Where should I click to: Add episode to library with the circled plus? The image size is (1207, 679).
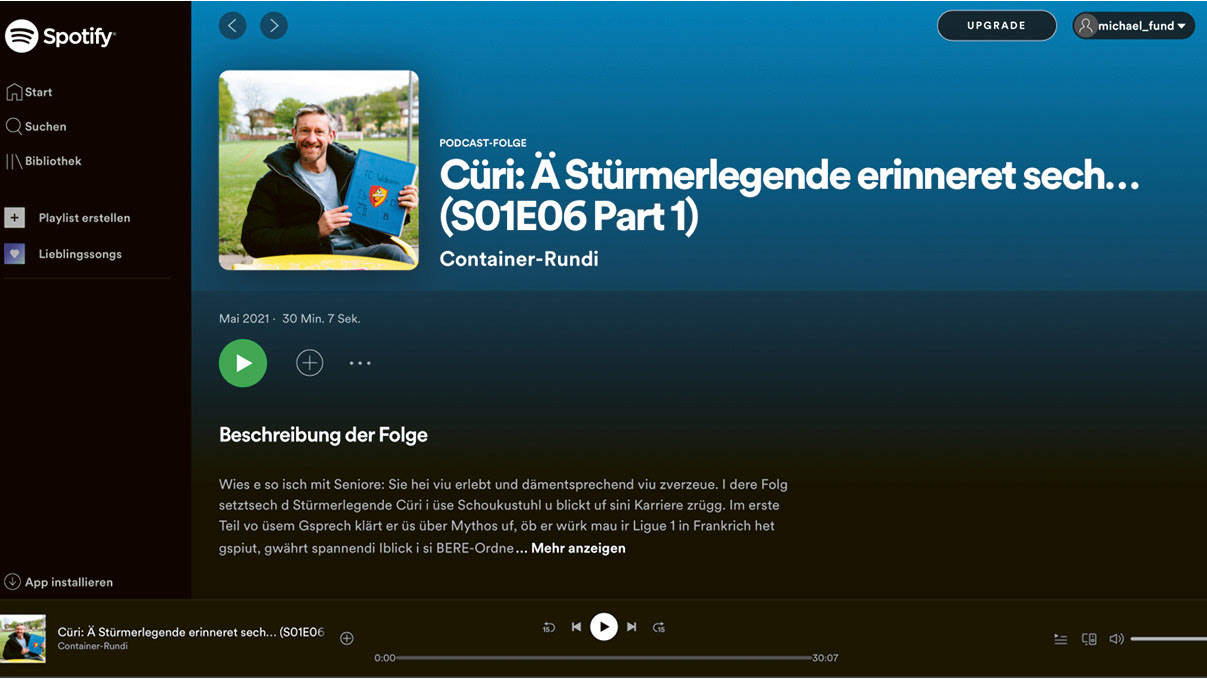click(310, 363)
